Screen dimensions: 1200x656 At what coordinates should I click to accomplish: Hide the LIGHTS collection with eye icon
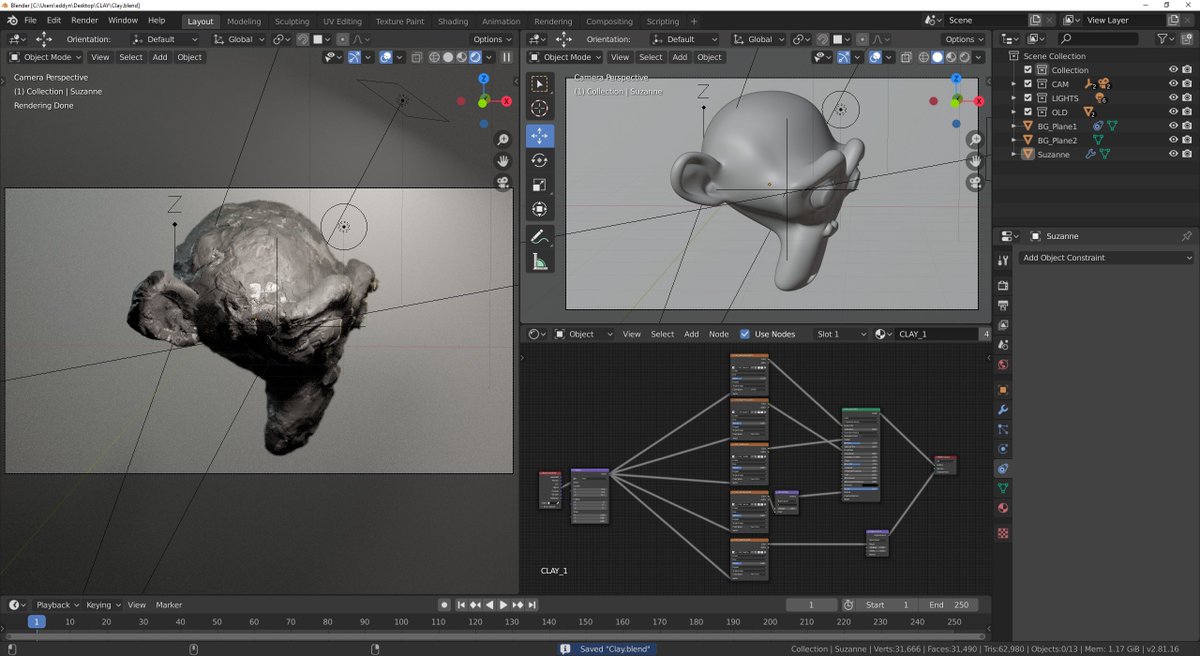[1173, 98]
